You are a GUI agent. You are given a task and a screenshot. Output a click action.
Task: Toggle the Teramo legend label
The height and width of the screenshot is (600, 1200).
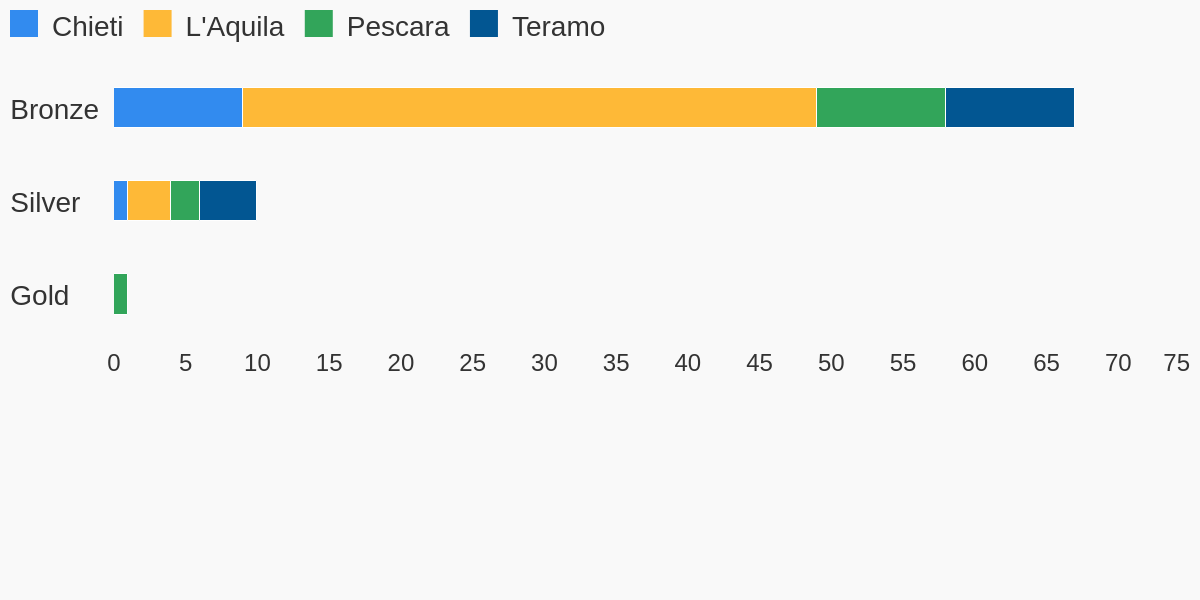[x=558, y=27]
